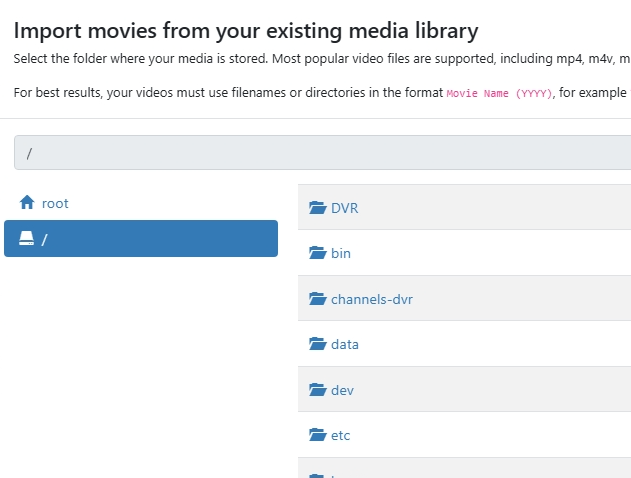Browse into the channels-dvr folder

[372, 299]
